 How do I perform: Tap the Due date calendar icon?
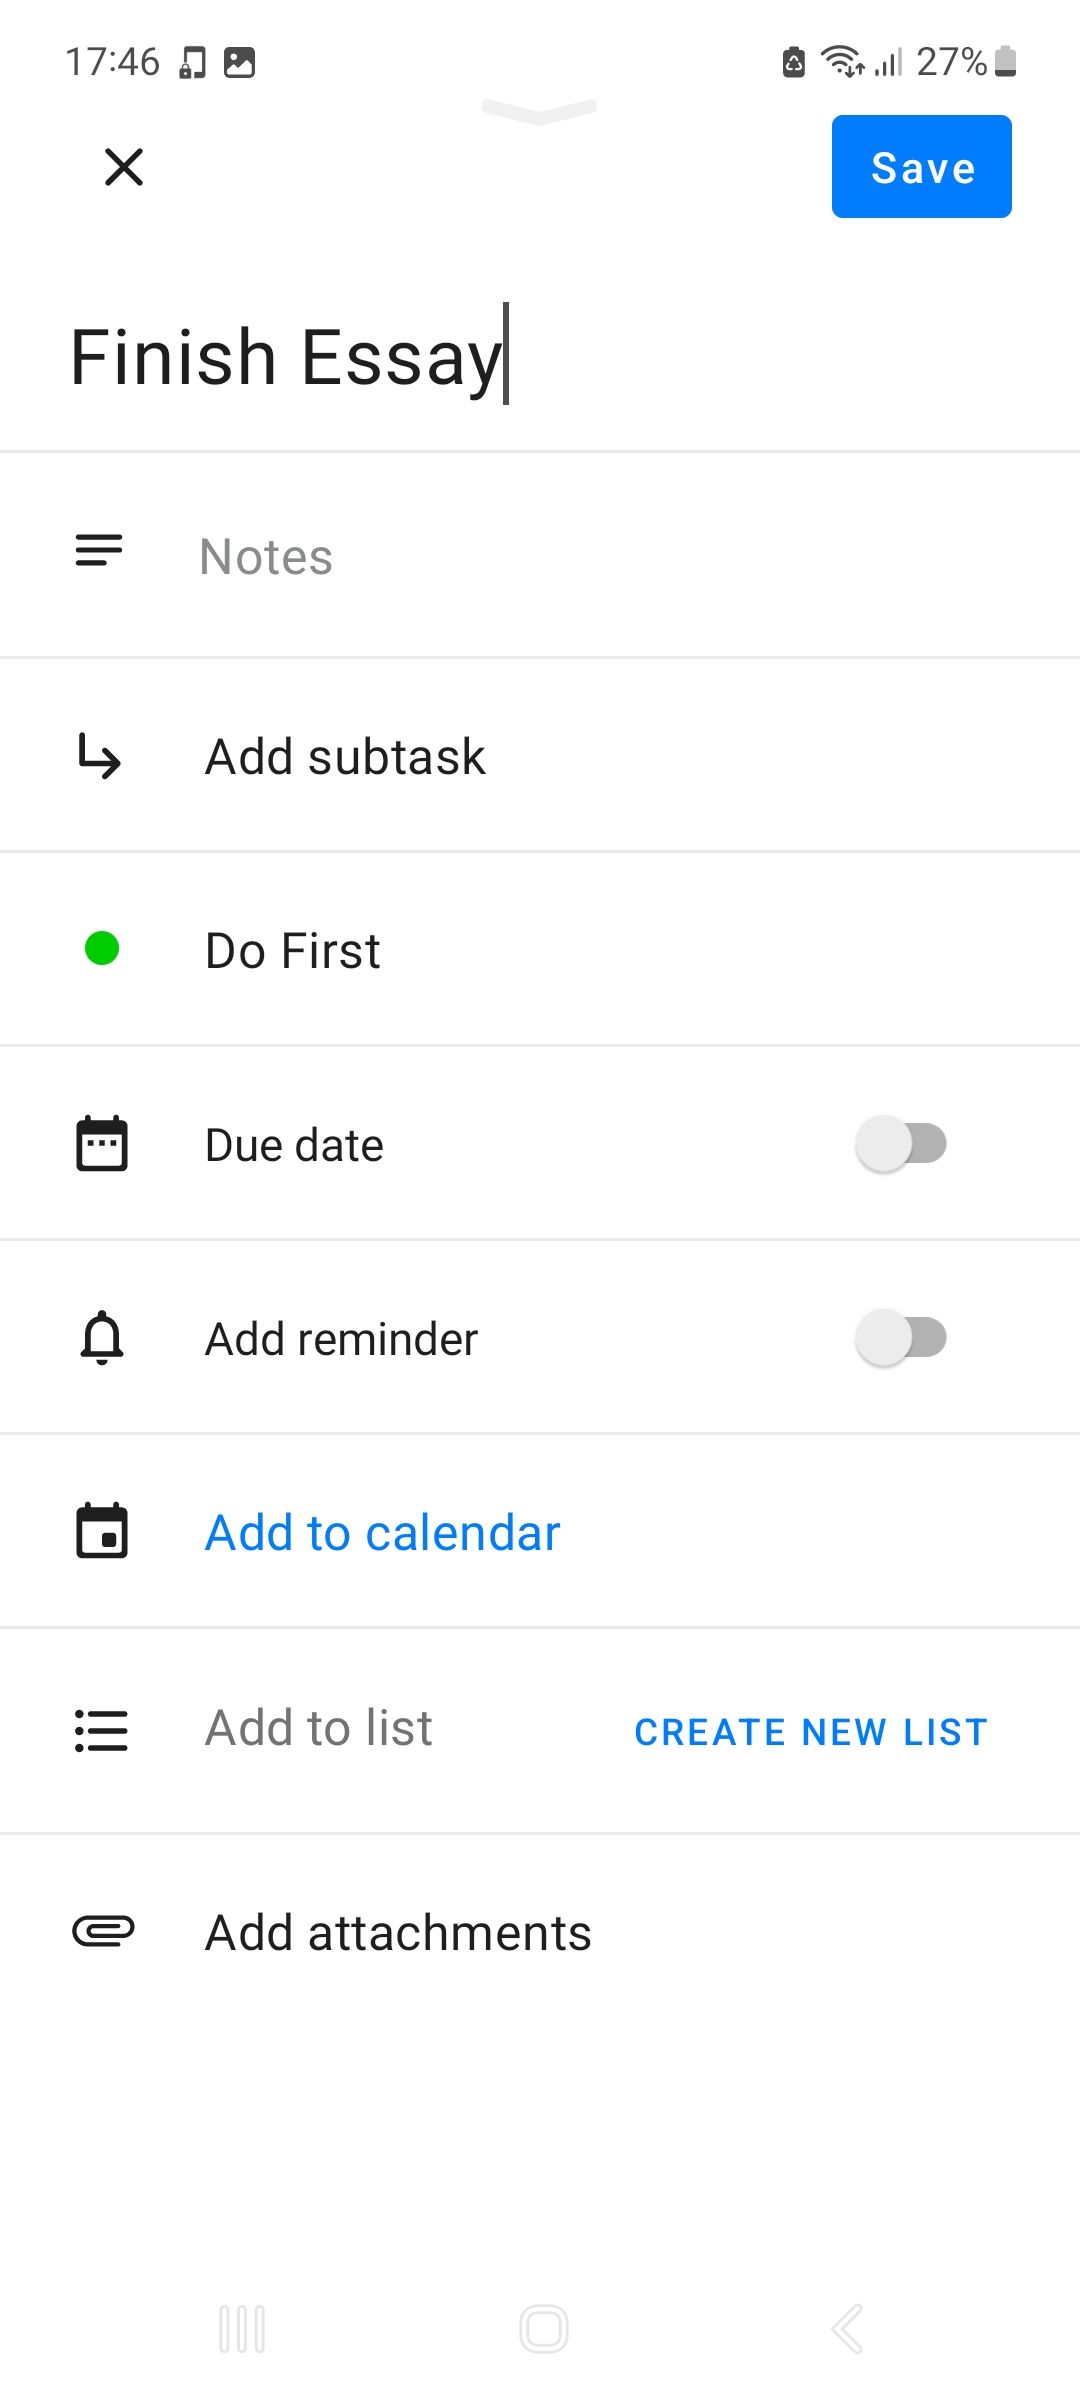pos(102,1143)
